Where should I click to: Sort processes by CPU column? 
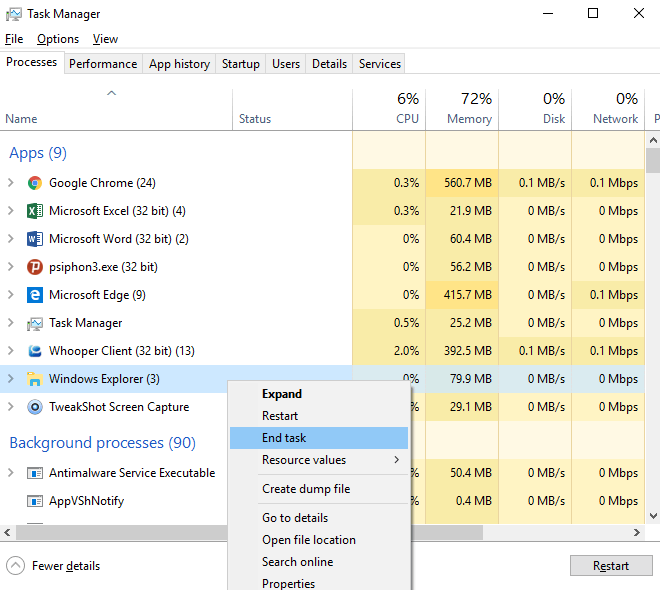[389, 109]
